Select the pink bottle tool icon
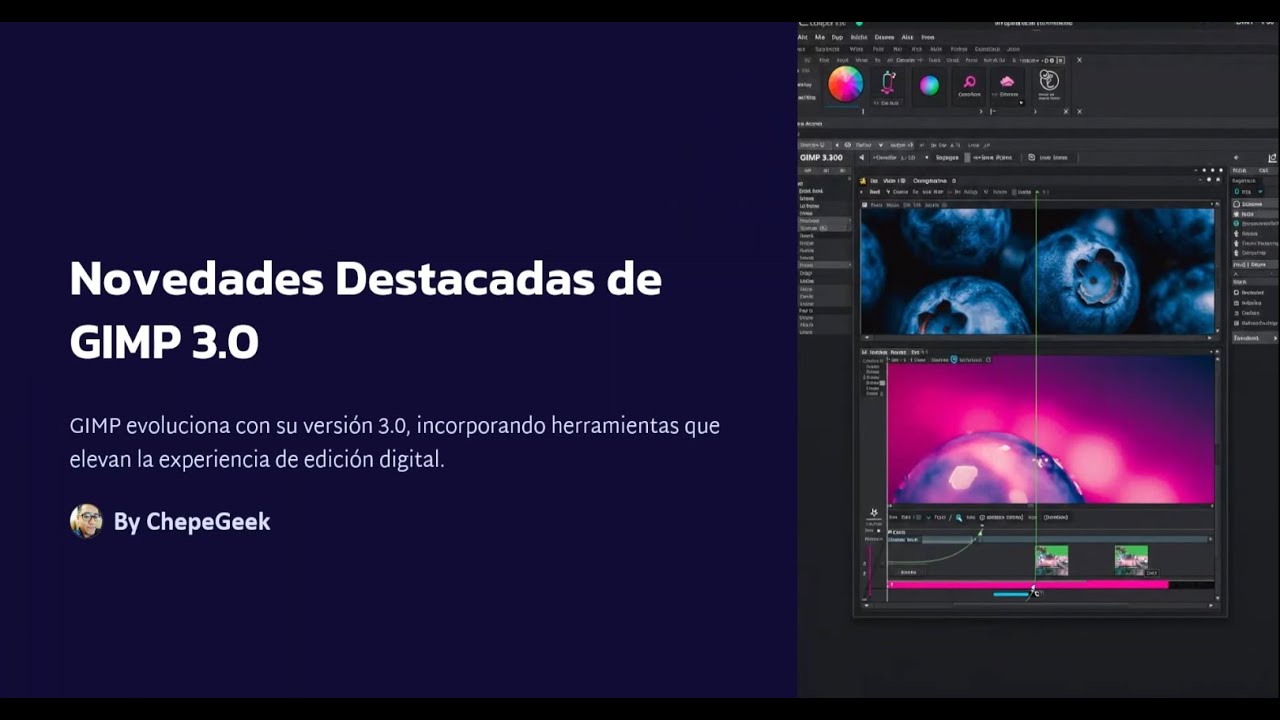 [x=888, y=83]
